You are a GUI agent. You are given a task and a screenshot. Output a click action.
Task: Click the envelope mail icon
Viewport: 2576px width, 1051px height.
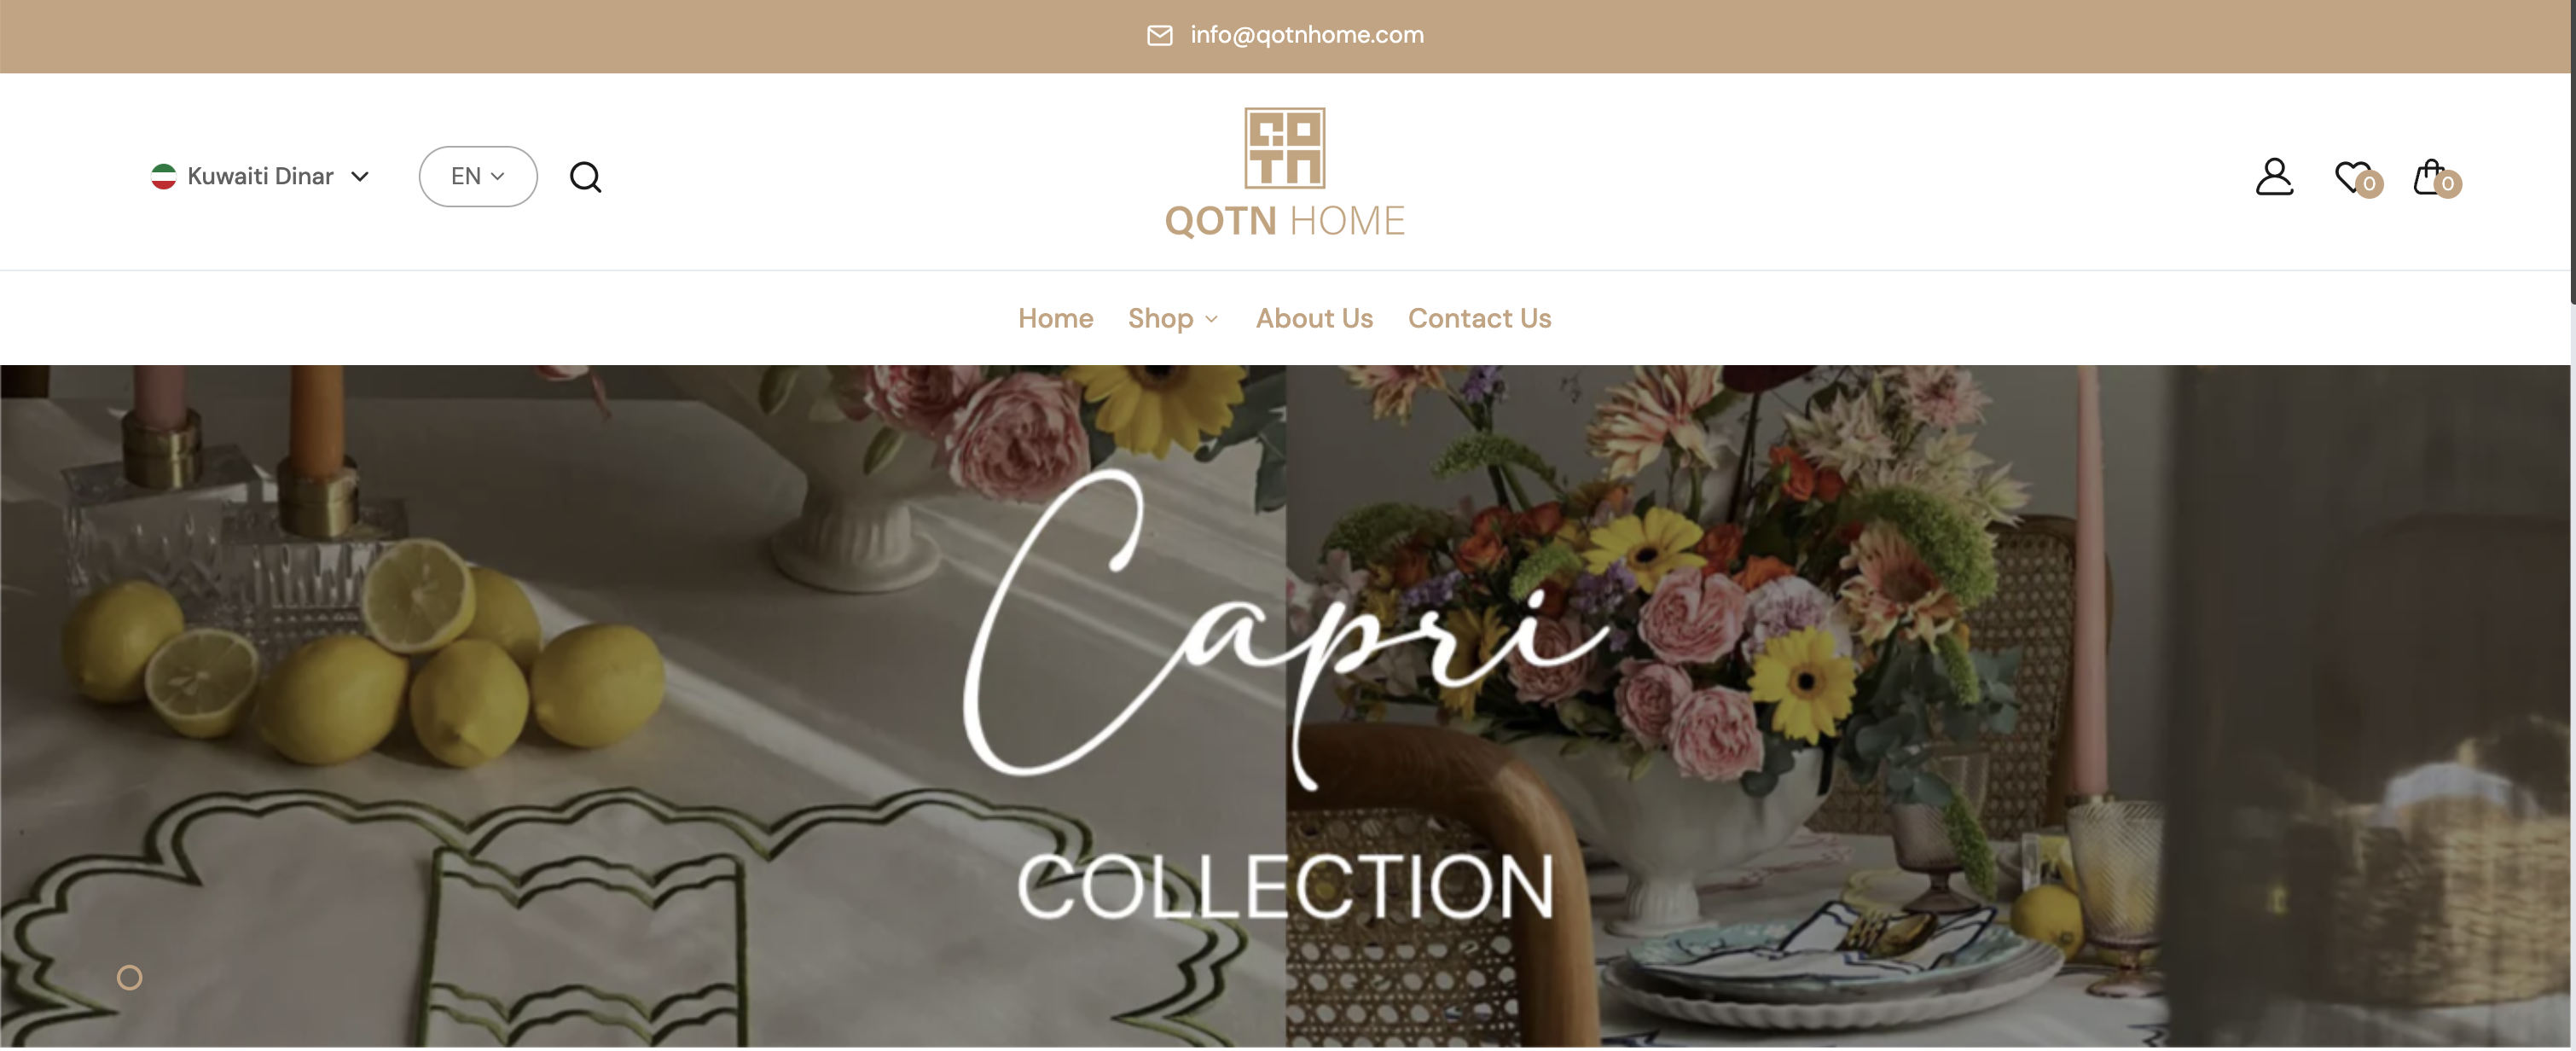coord(1159,36)
